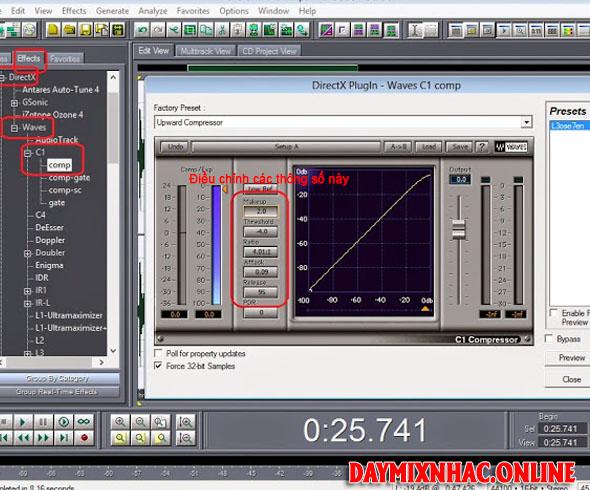Image resolution: width=590 pixels, height=490 pixels.
Task: Click the Output fader handle
Action: point(459,229)
